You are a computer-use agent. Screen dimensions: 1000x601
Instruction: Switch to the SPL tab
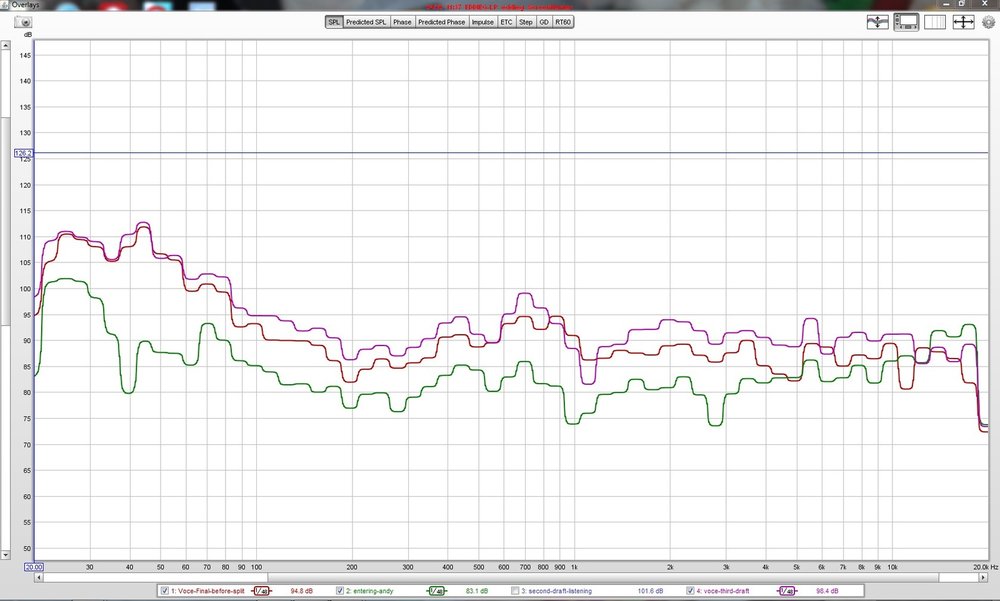tap(334, 22)
